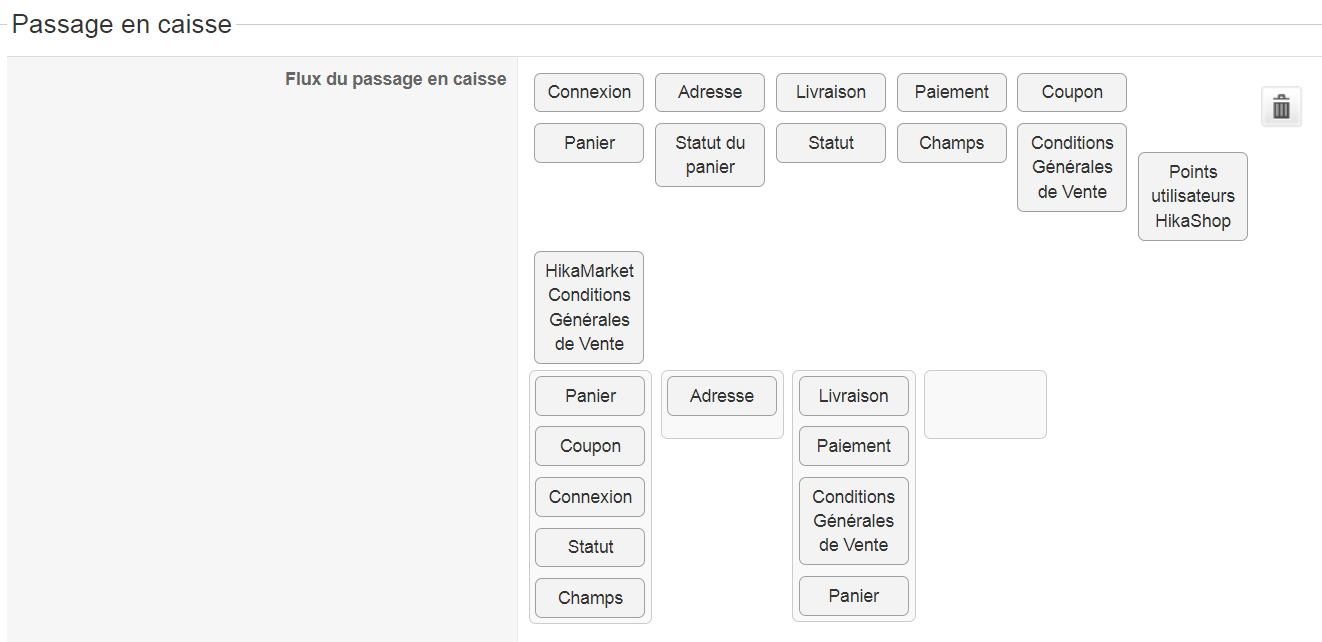The height and width of the screenshot is (642, 1322).
Task: Click Statut in the first step column
Action: [590, 547]
